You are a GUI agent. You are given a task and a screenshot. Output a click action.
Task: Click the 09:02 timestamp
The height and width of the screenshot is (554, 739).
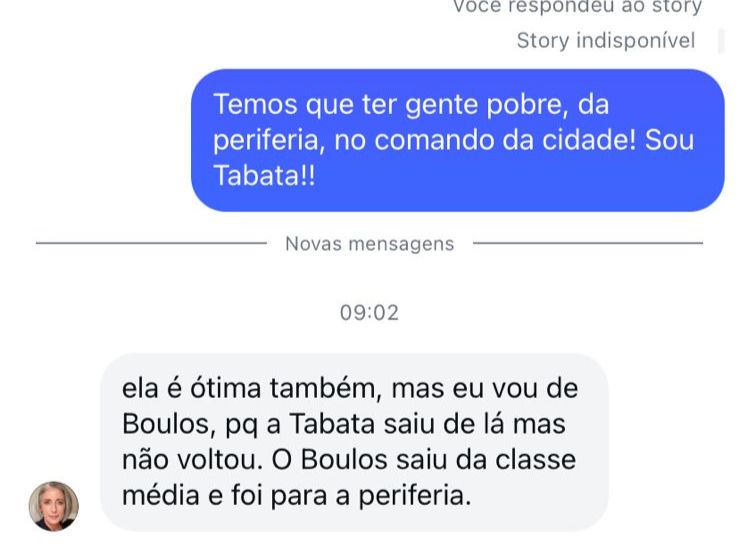[x=369, y=313]
